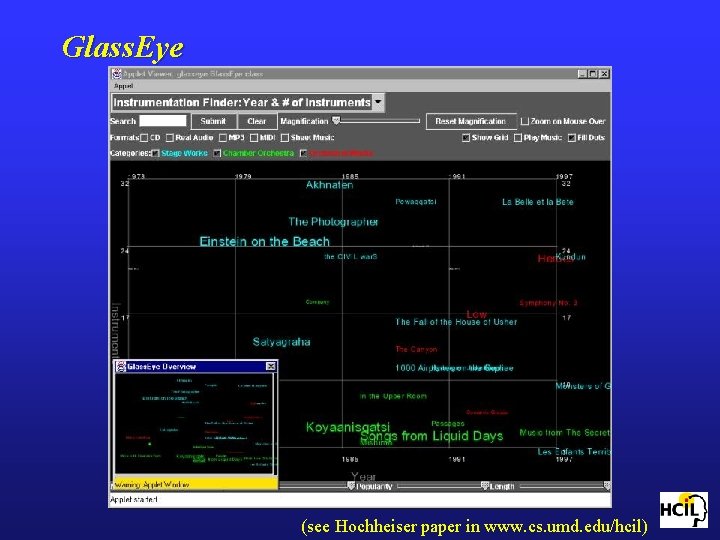Click the dropdown arrow beside Instrumentation Finder

point(378,102)
